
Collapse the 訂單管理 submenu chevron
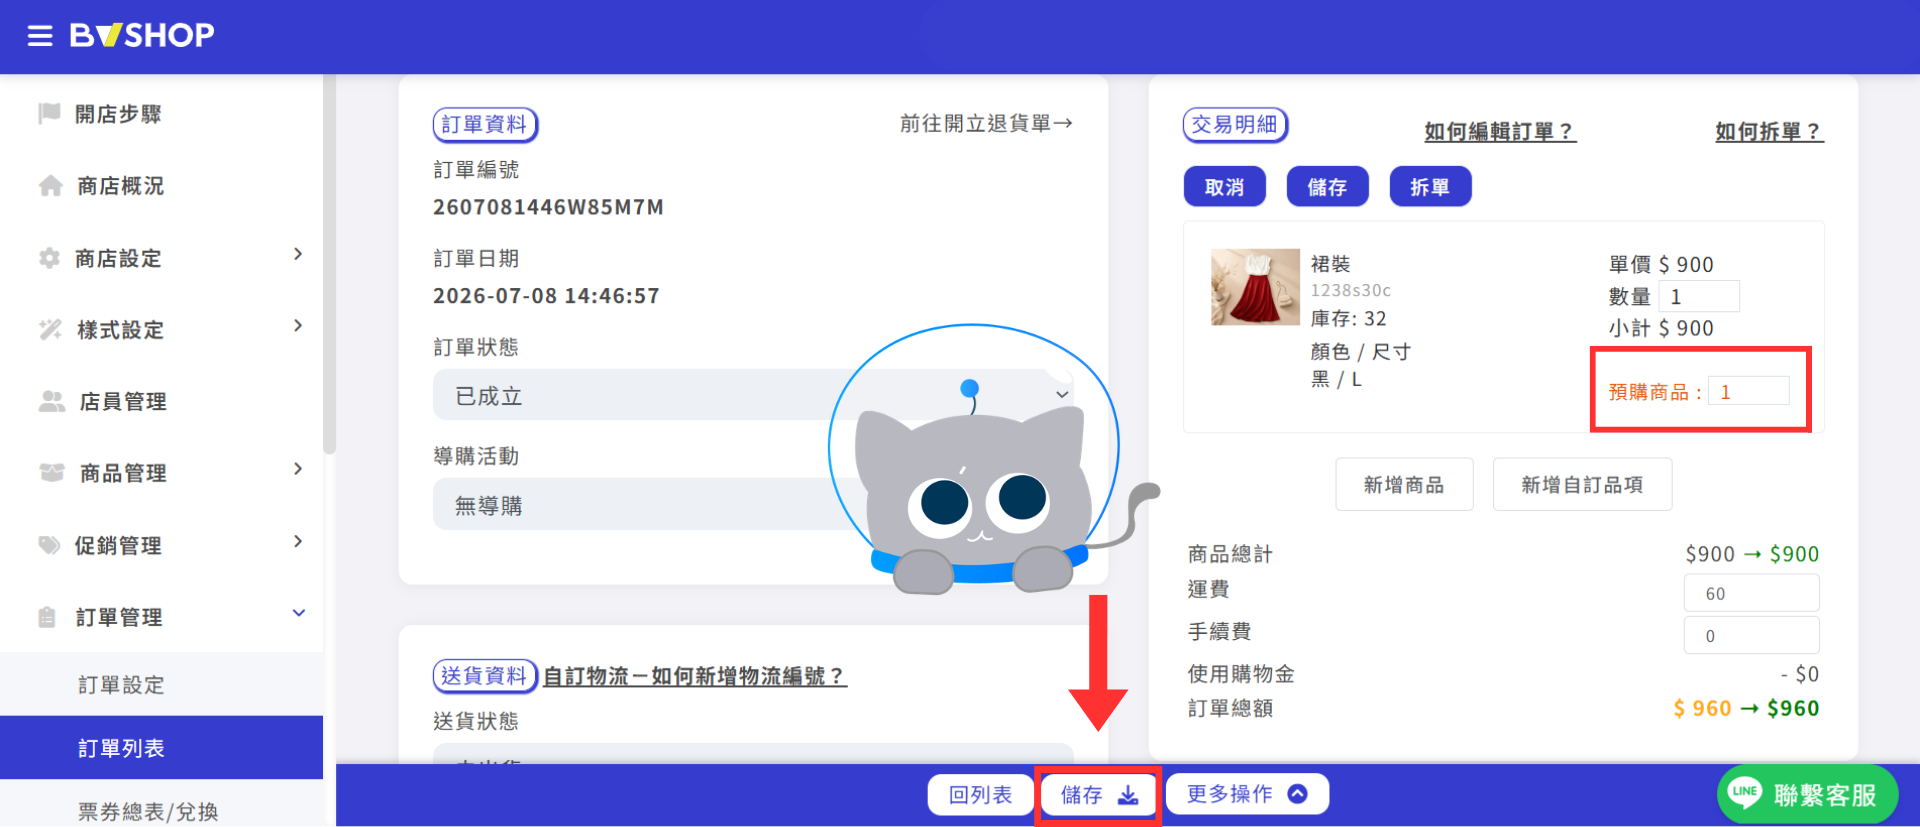pyautogui.click(x=298, y=613)
